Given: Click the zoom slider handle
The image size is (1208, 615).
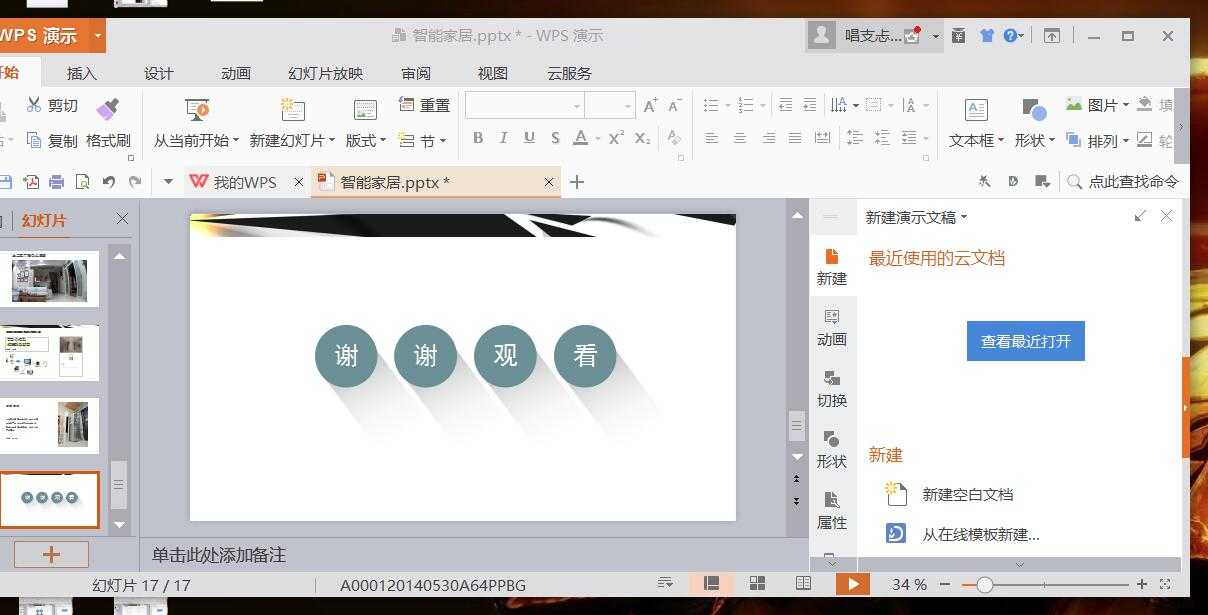Looking at the screenshot, I should click(985, 584).
